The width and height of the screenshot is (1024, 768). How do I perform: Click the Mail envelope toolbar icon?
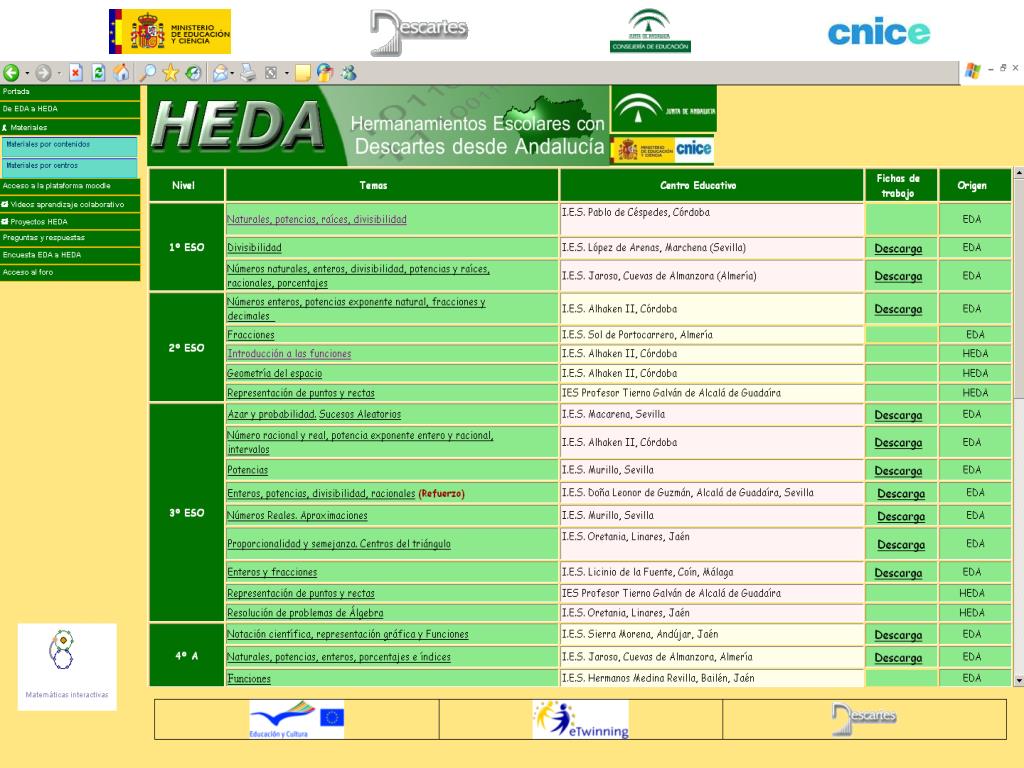point(220,72)
